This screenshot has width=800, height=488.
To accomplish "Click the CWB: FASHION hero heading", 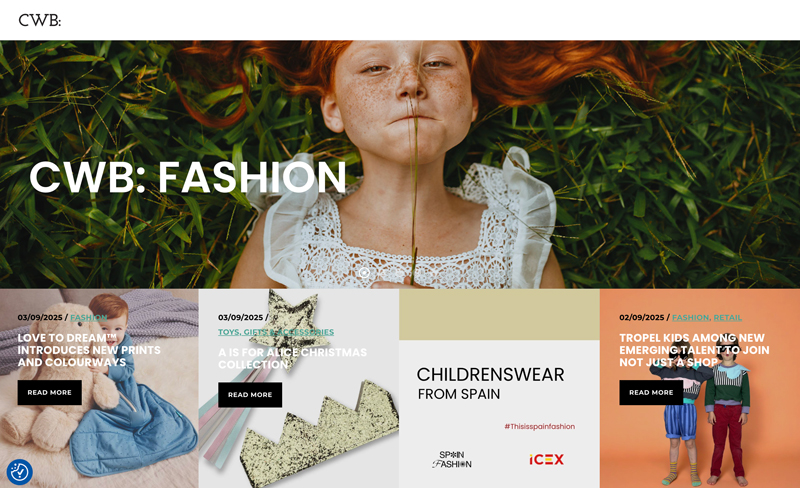I will coord(188,177).
